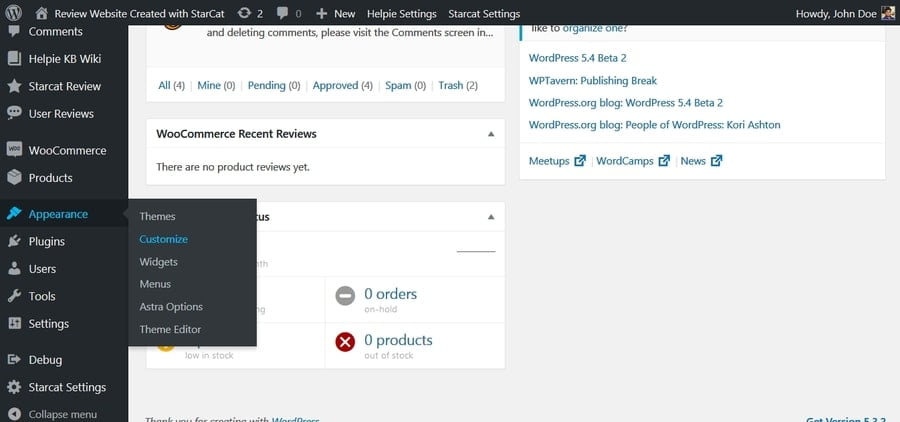Open the site home icon in admin bar
Viewport: 900px width, 422px height.
point(41,13)
